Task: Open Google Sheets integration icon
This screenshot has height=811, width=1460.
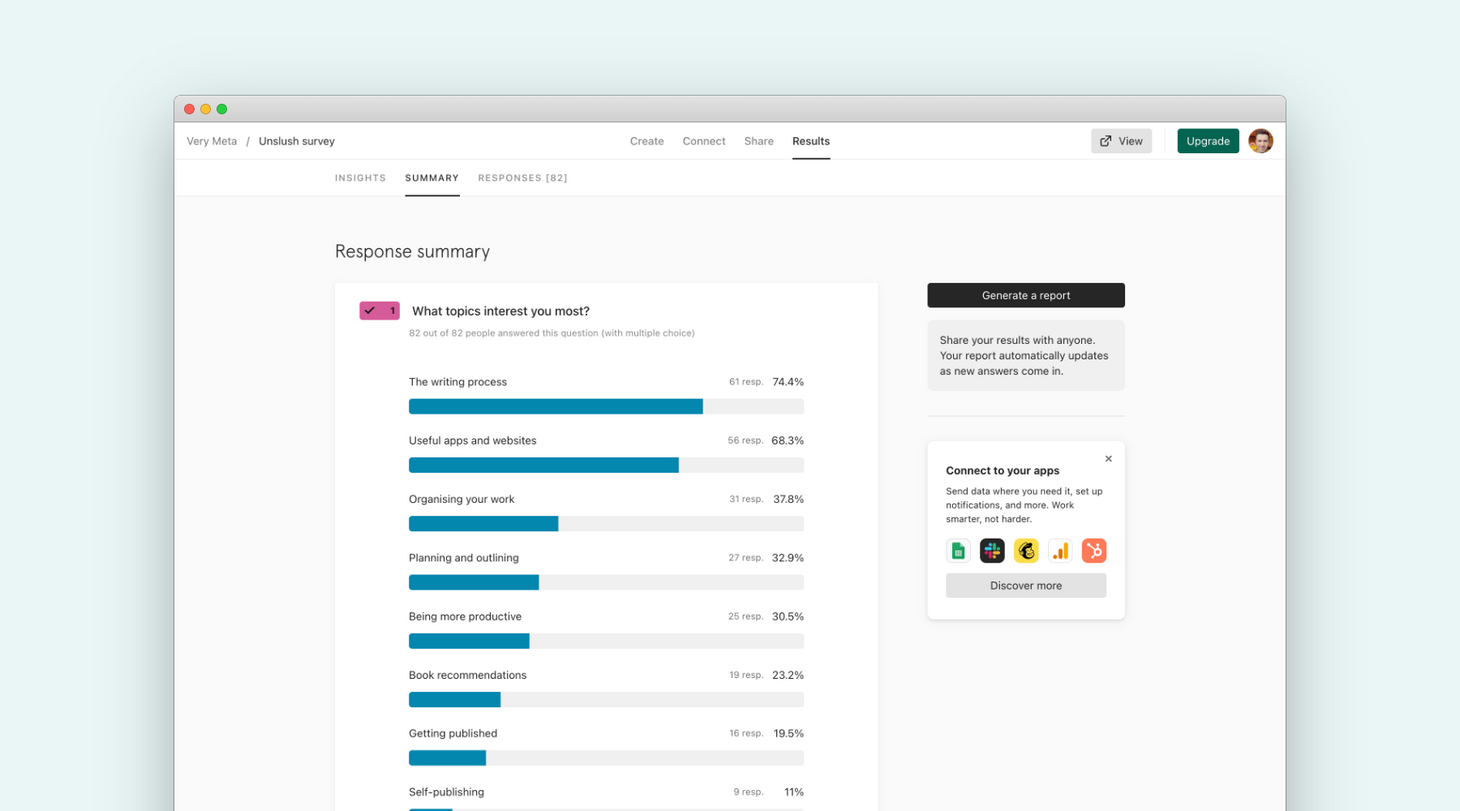Action: pyautogui.click(x=958, y=551)
